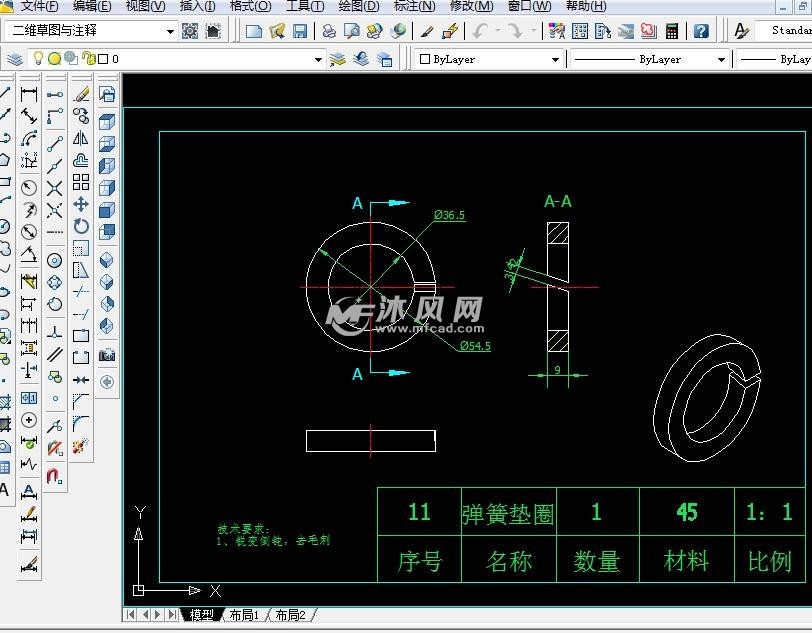The height and width of the screenshot is (633, 812).
Task: Click the blue Help question mark icon
Action: tap(701, 31)
